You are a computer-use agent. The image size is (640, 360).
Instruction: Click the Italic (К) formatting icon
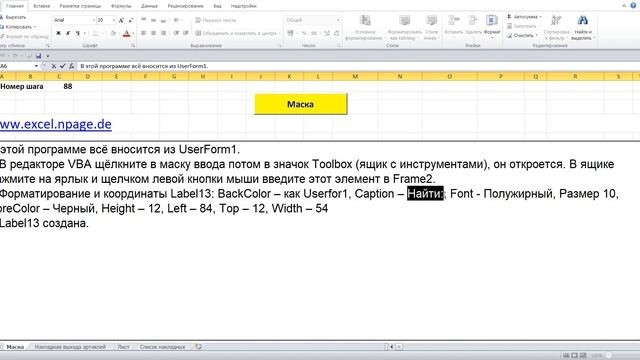tap(68, 33)
